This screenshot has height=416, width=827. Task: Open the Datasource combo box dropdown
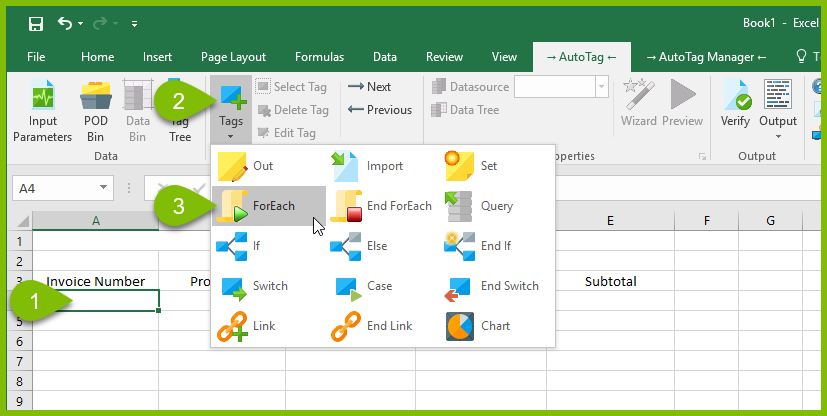tap(601, 87)
